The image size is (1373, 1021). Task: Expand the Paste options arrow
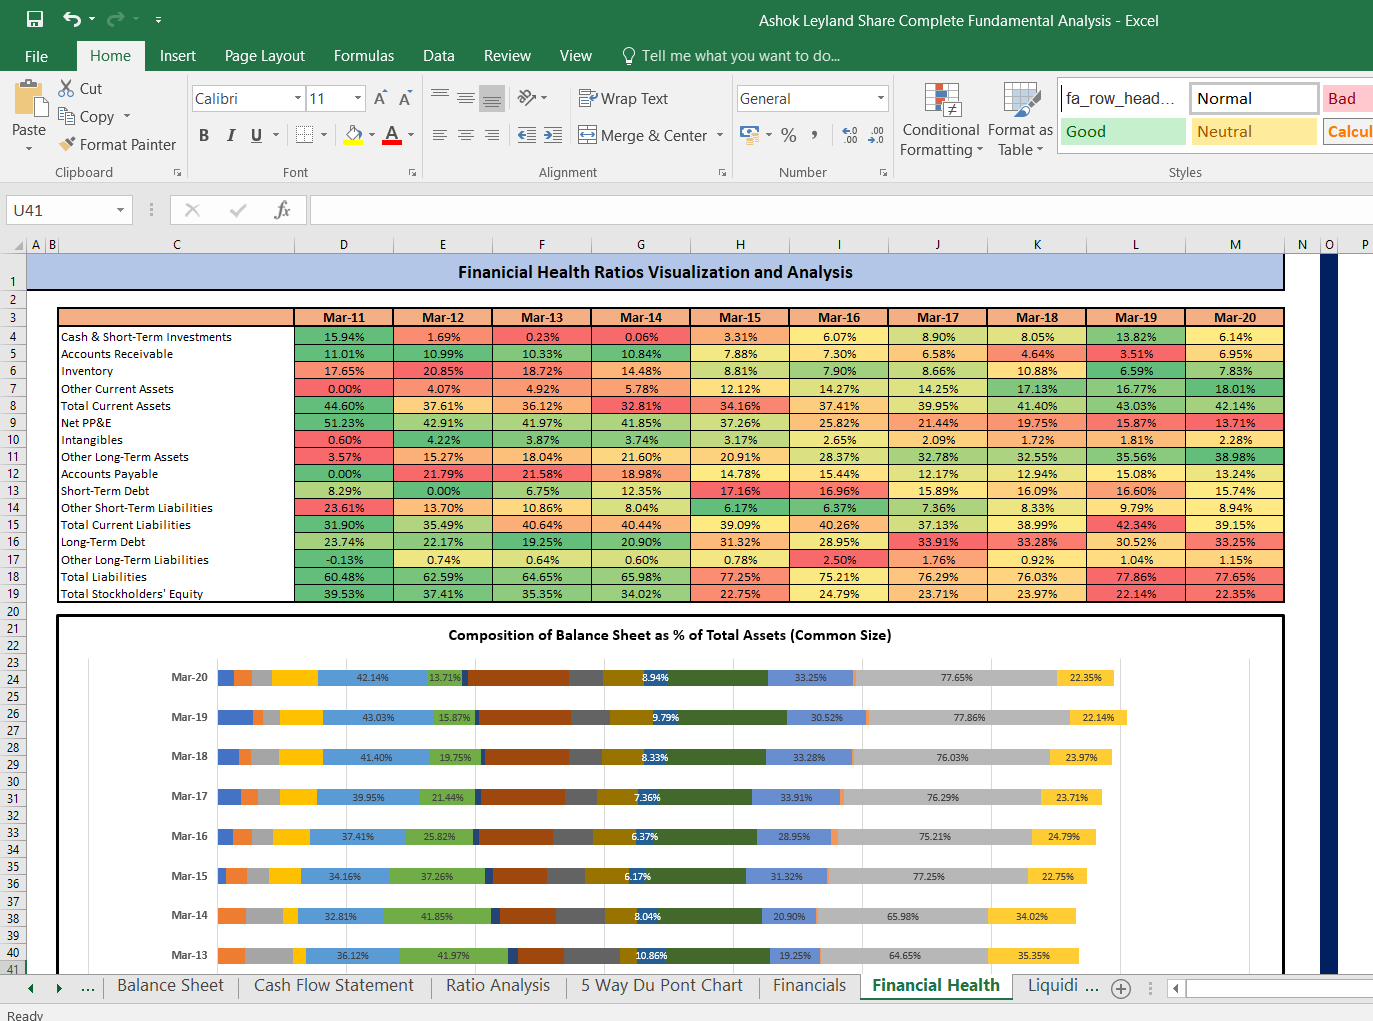pos(29,148)
